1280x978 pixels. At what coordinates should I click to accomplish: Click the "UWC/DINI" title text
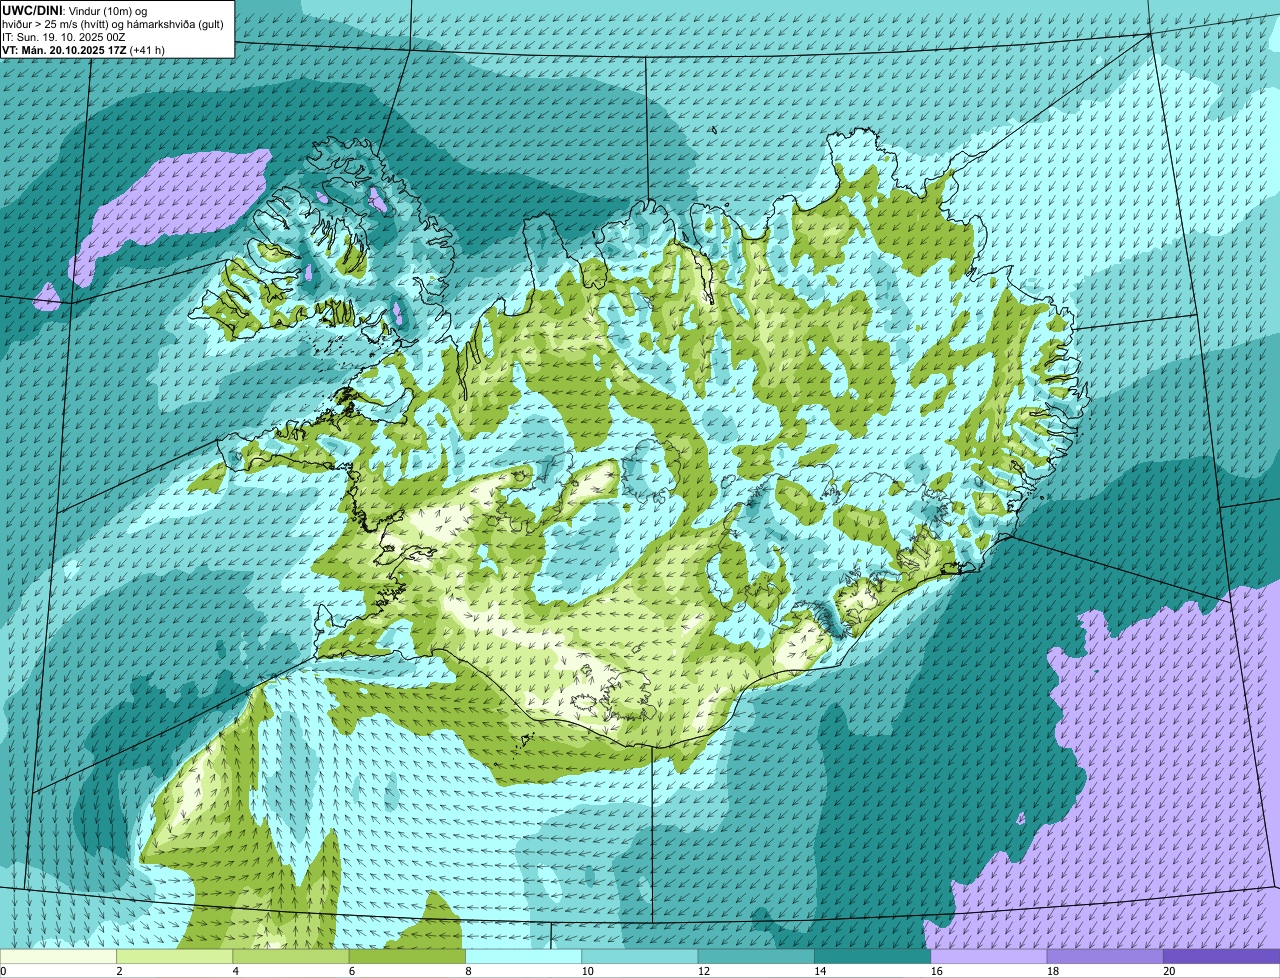coord(30,10)
